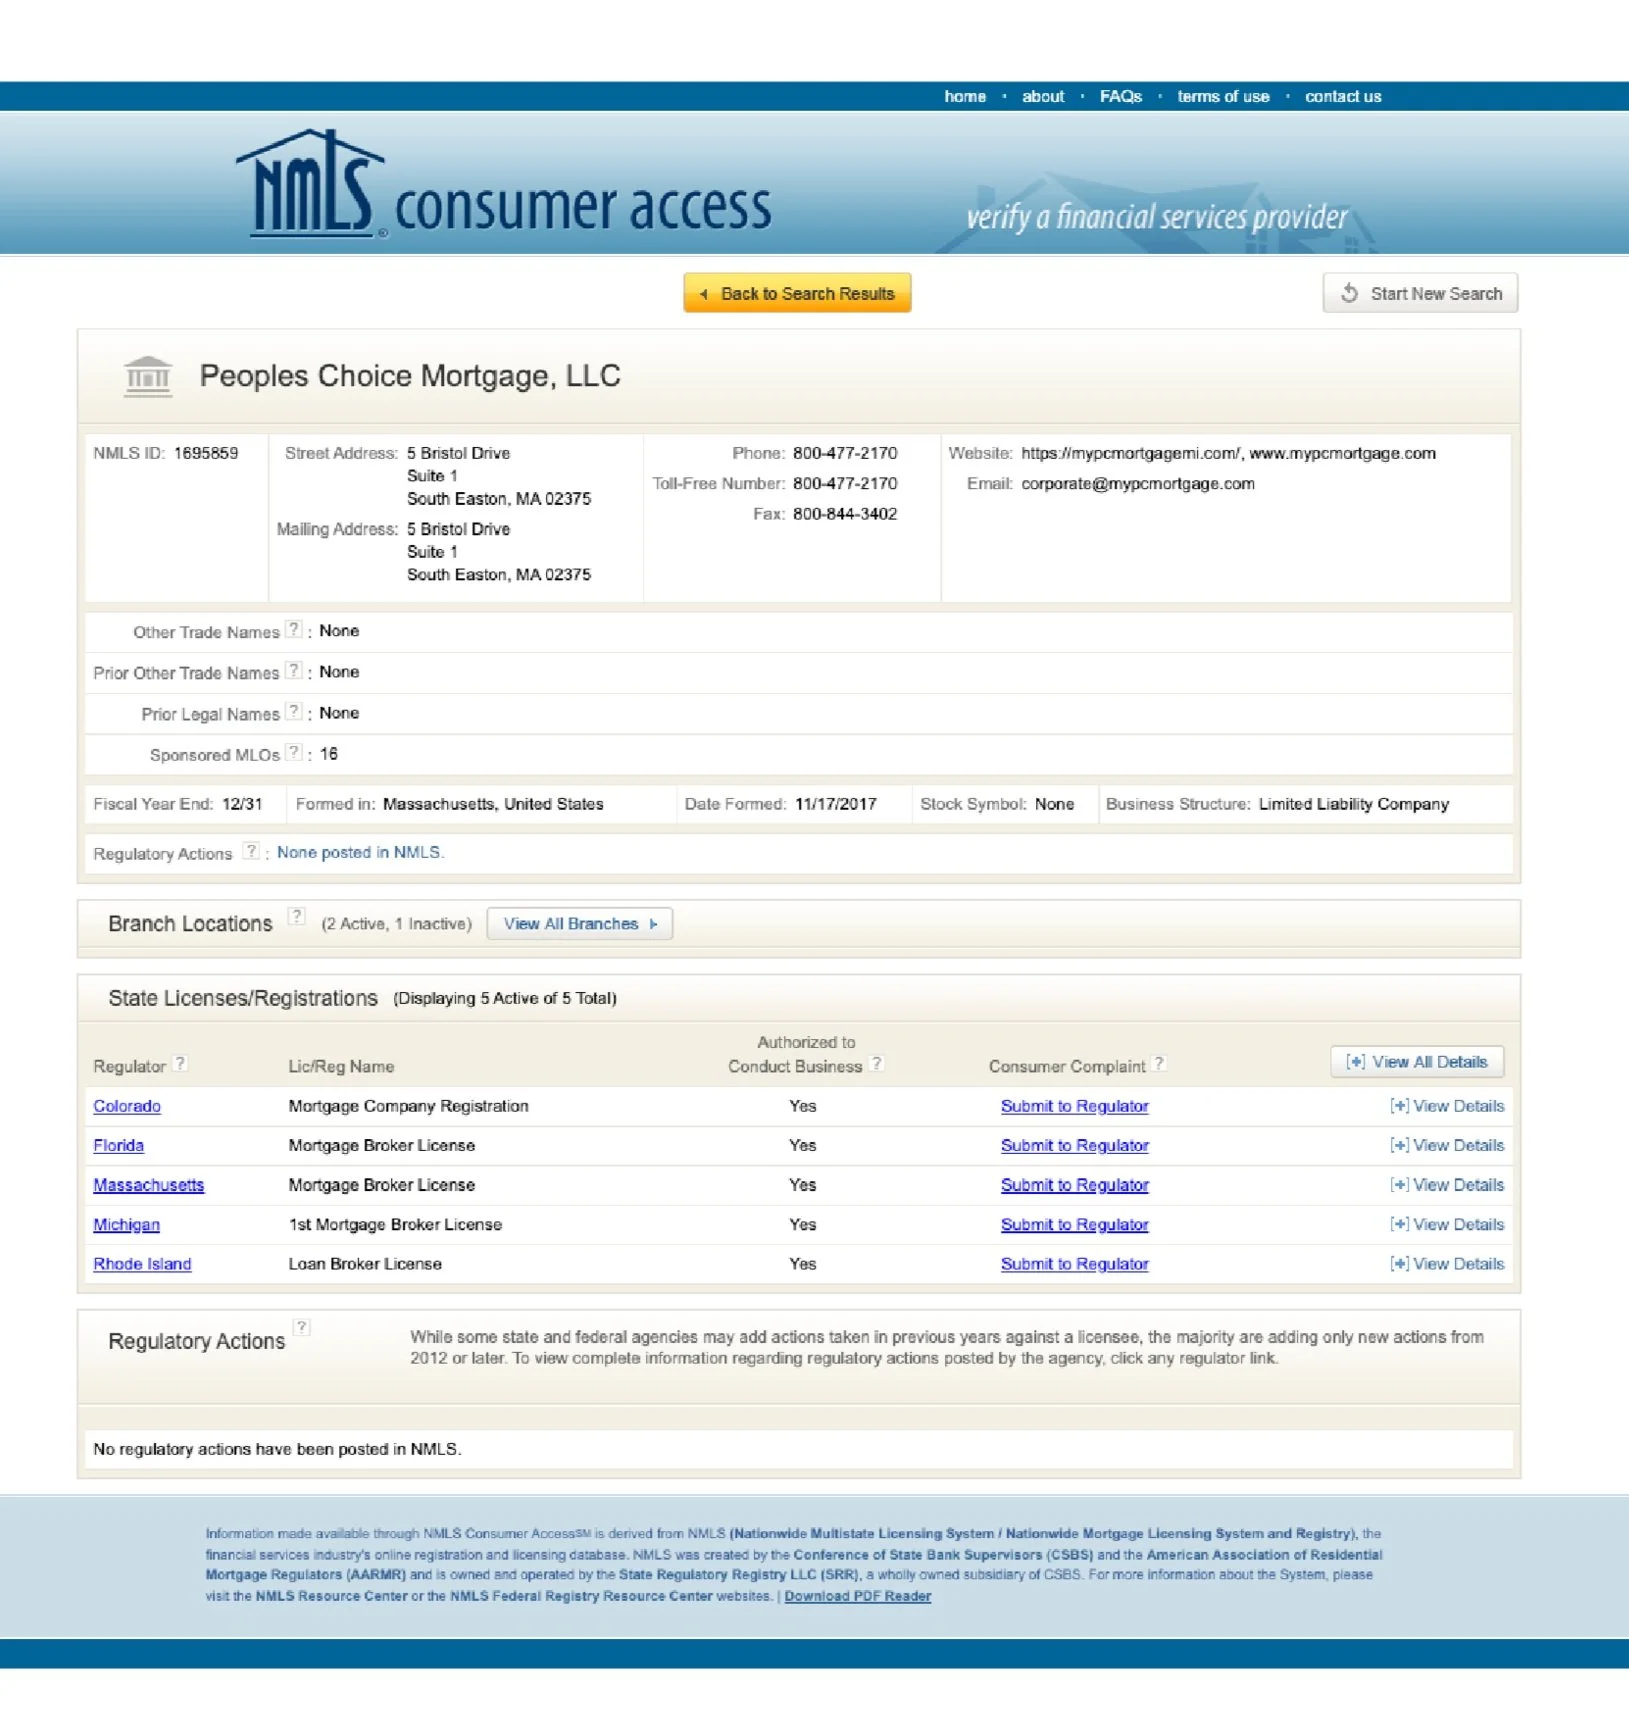Click Date Formed value 11/17/2017
The image size is (1629, 1721).
click(x=836, y=804)
